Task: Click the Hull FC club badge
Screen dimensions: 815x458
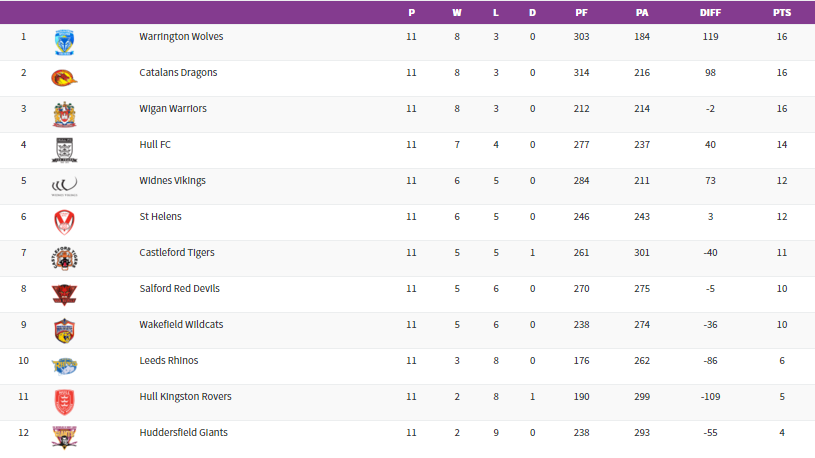Action: click(x=64, y=150)
